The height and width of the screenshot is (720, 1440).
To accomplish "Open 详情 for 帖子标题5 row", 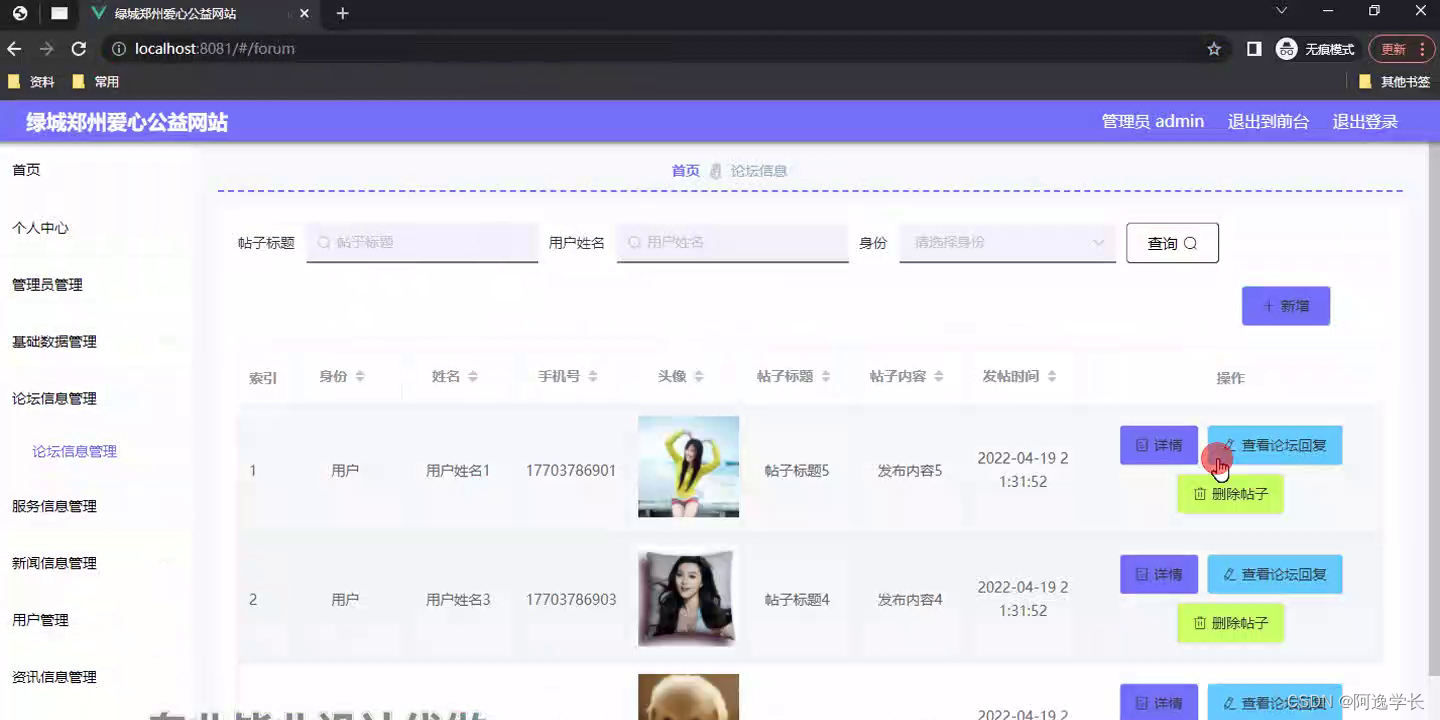I will pos(1159,445).
